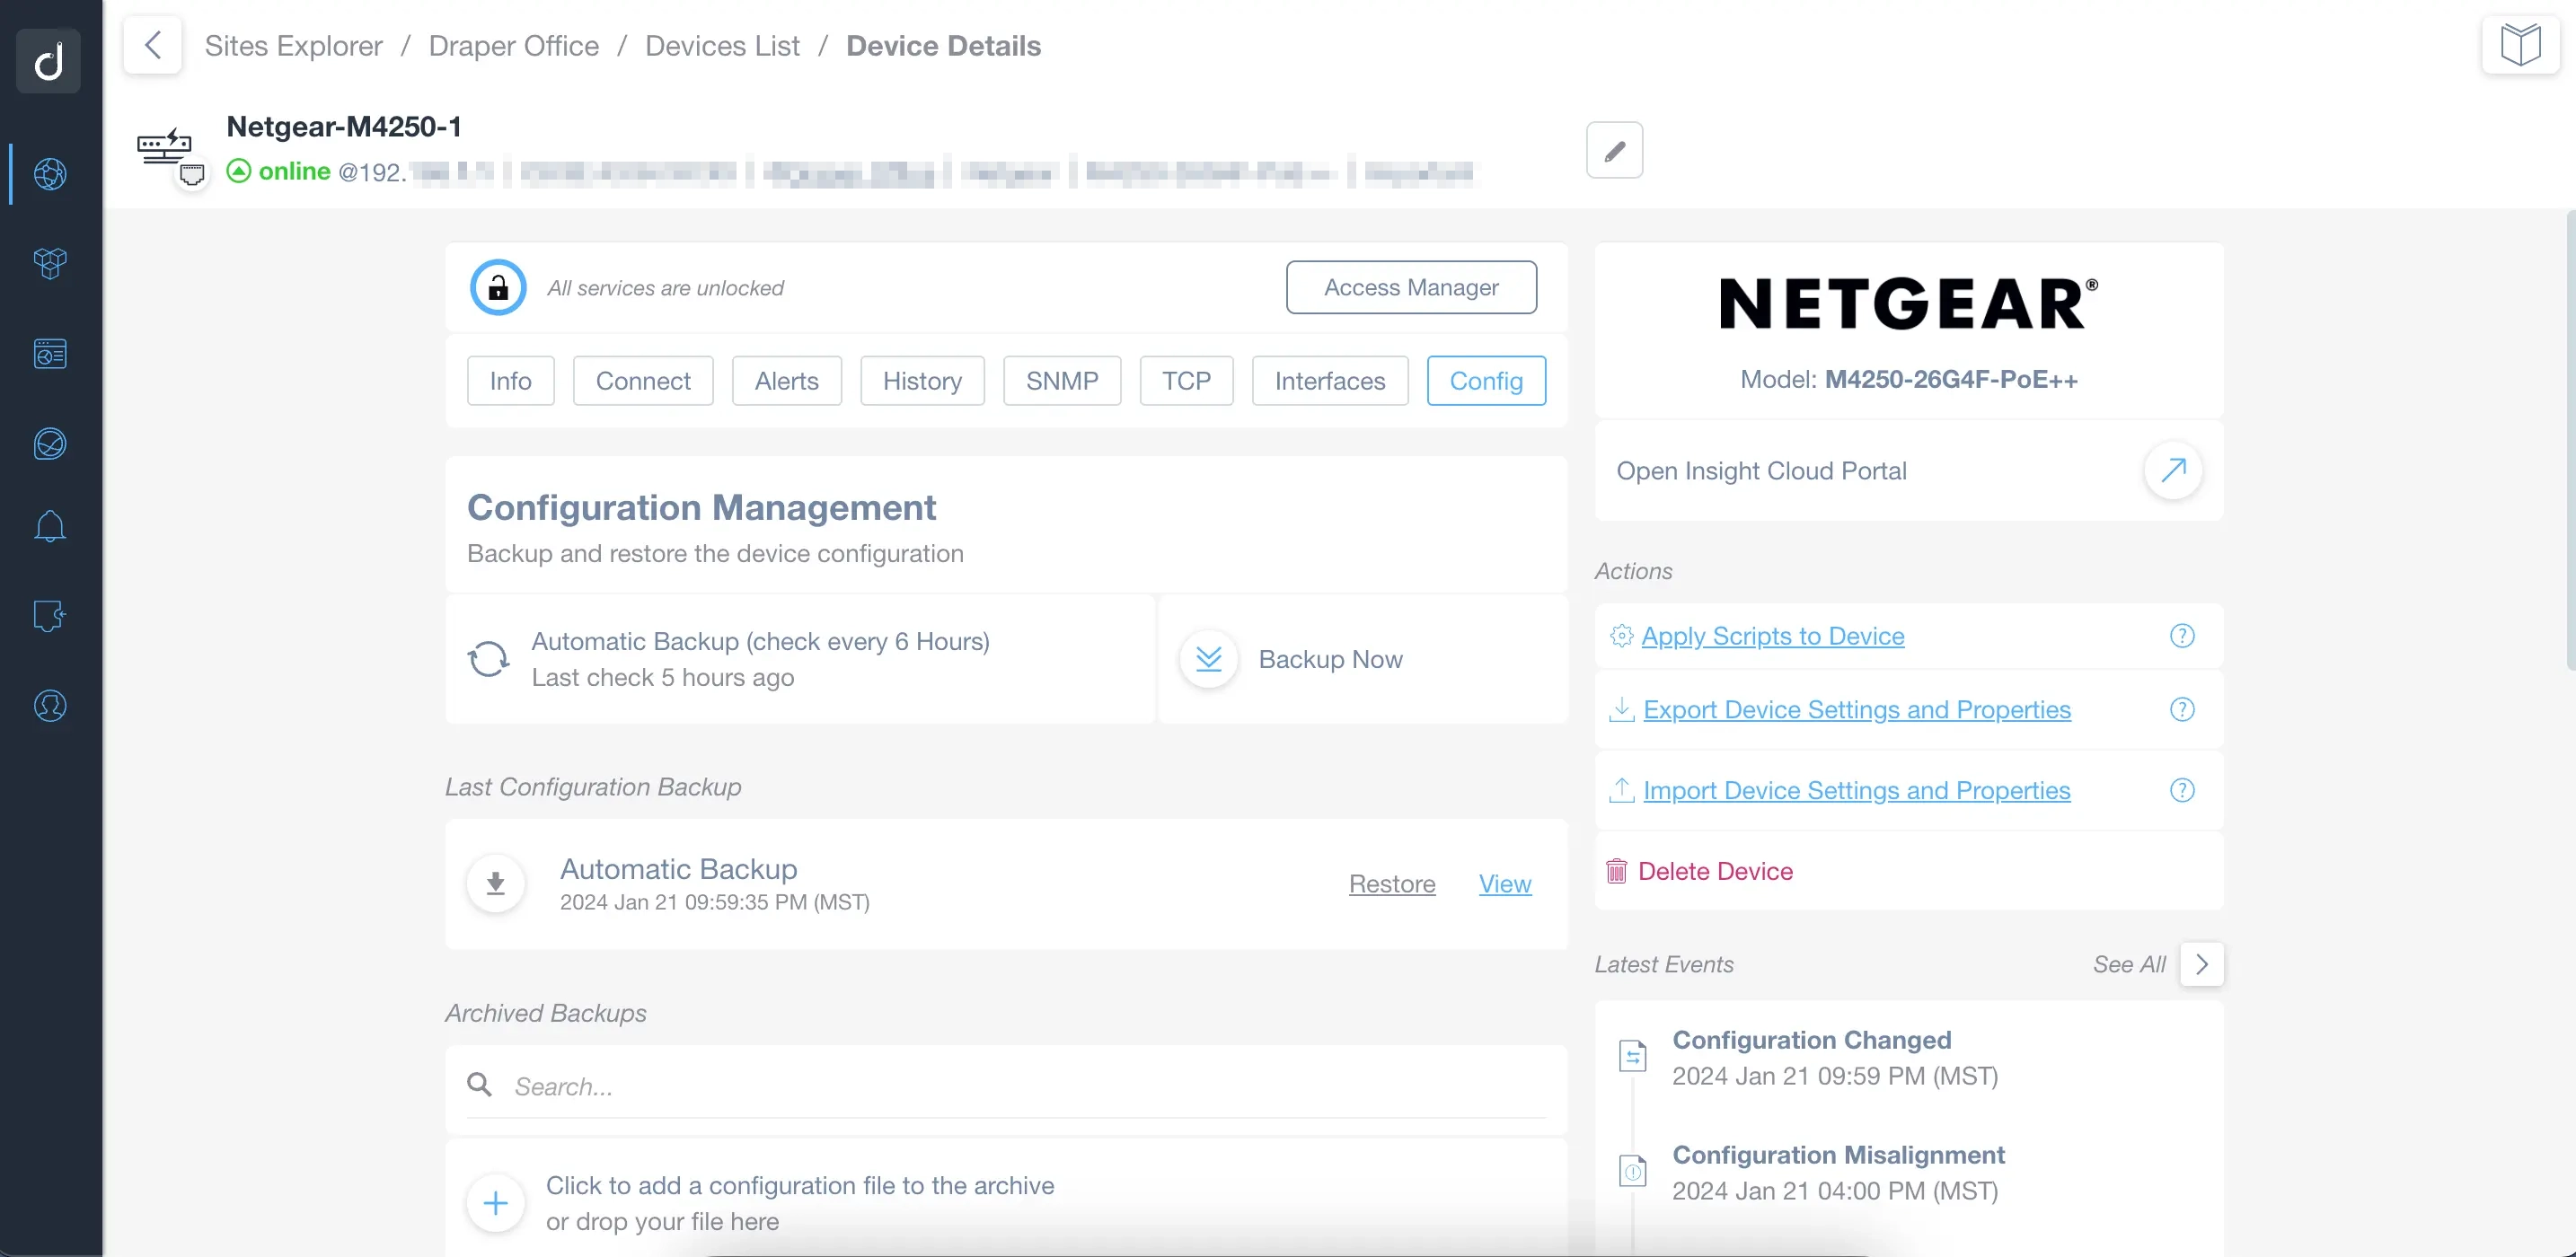2576x1257 pixels.
Task: Click the network device icon left of Netgear-M4250-1
Action: pos(164,145)
